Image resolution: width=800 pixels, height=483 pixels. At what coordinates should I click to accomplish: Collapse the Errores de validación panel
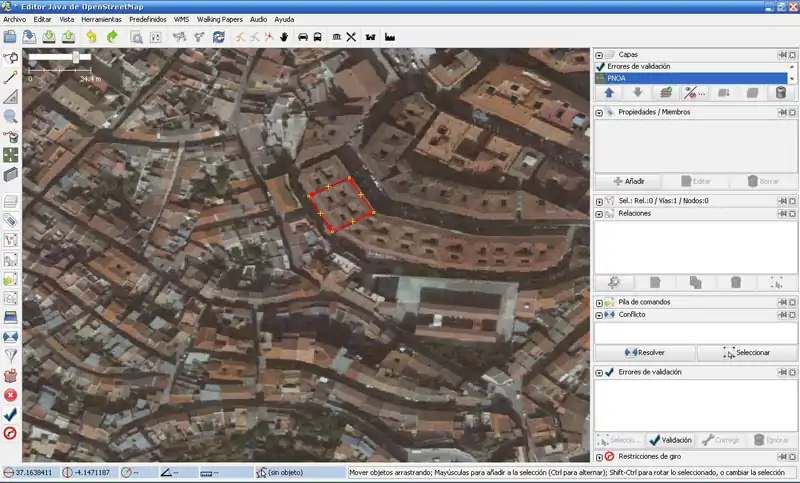click(599, 372)
